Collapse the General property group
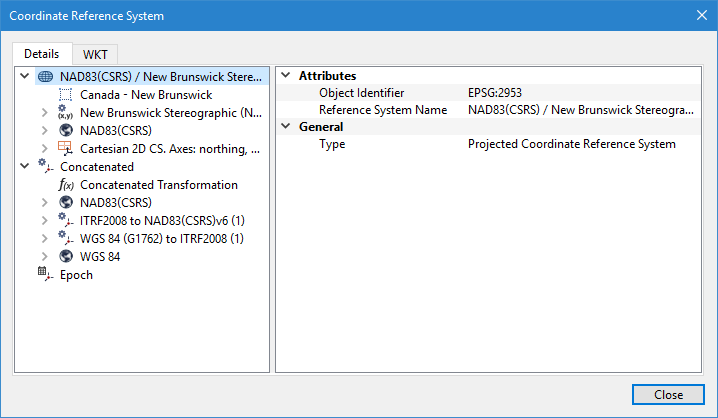Viewport: 718px width, 418px height. [x=286, y=127]
